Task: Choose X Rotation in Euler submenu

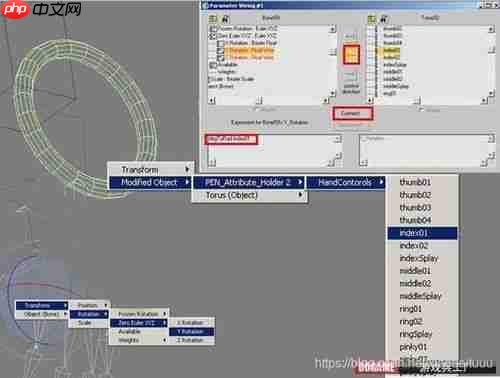Action: [191, 323]
